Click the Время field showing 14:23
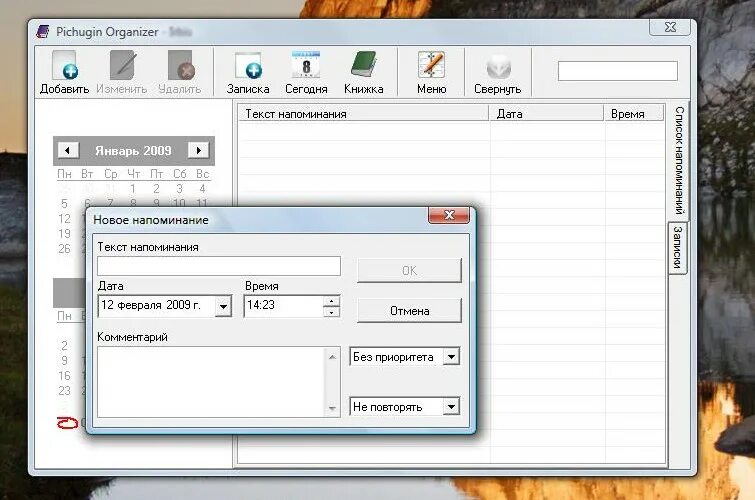755x500 pixels. coord(284,305)
